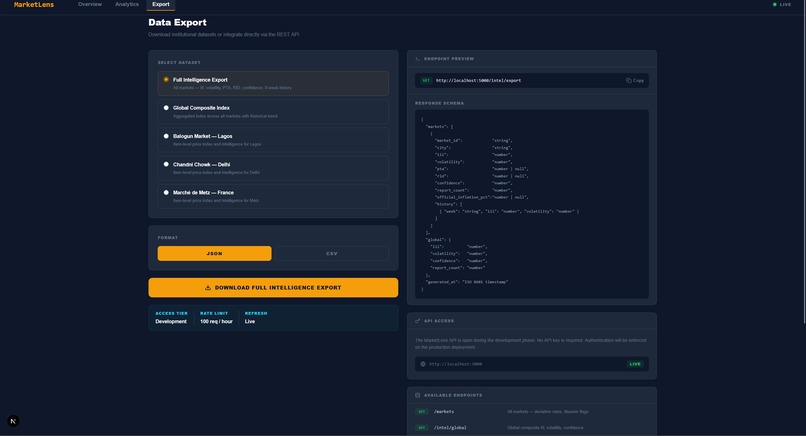Click the /intel/global endpoint path
The width and height of the screenshot is (806, 436).
[450, 428]
